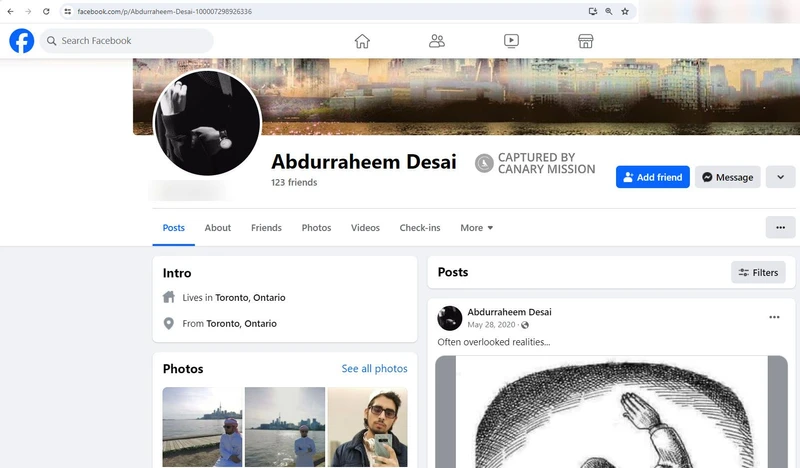Viewport: 800px width, 468px height.
Task: Open site information icon in address bar
Action: tap(67, 11)
